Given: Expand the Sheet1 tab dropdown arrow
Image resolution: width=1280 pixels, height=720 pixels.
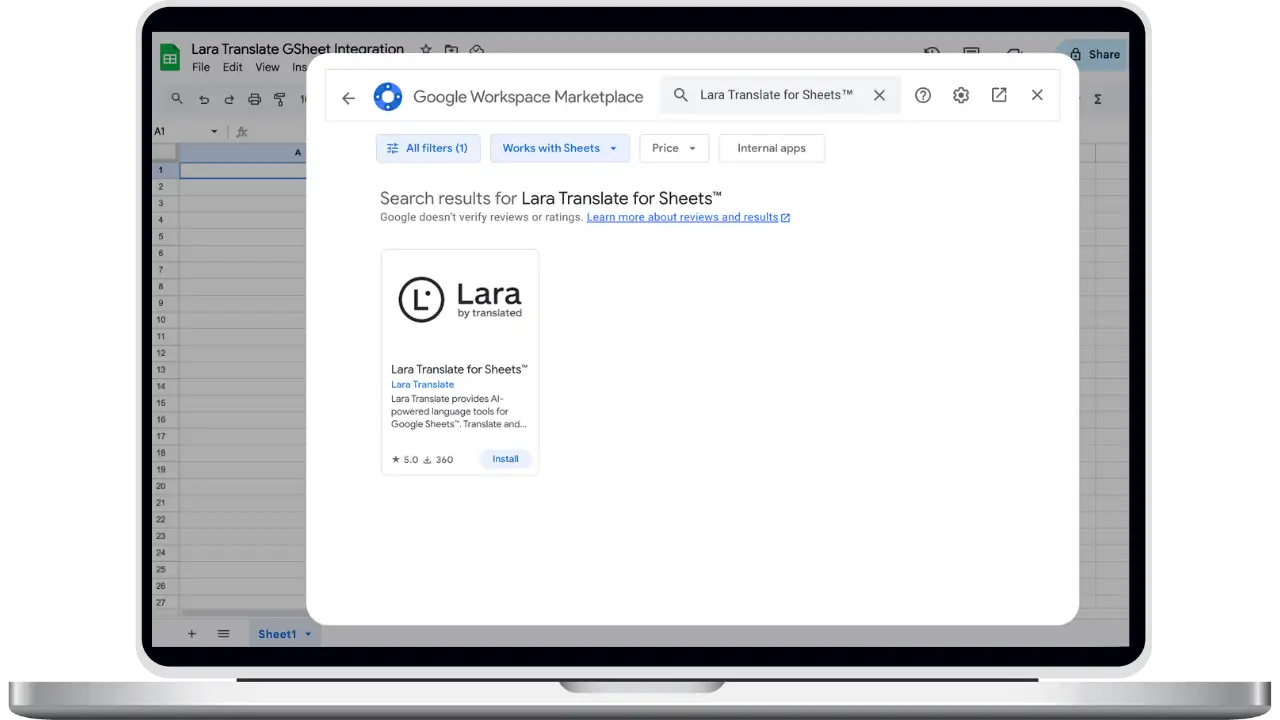Looking at the screenshot, I should (x=307, y=633).
